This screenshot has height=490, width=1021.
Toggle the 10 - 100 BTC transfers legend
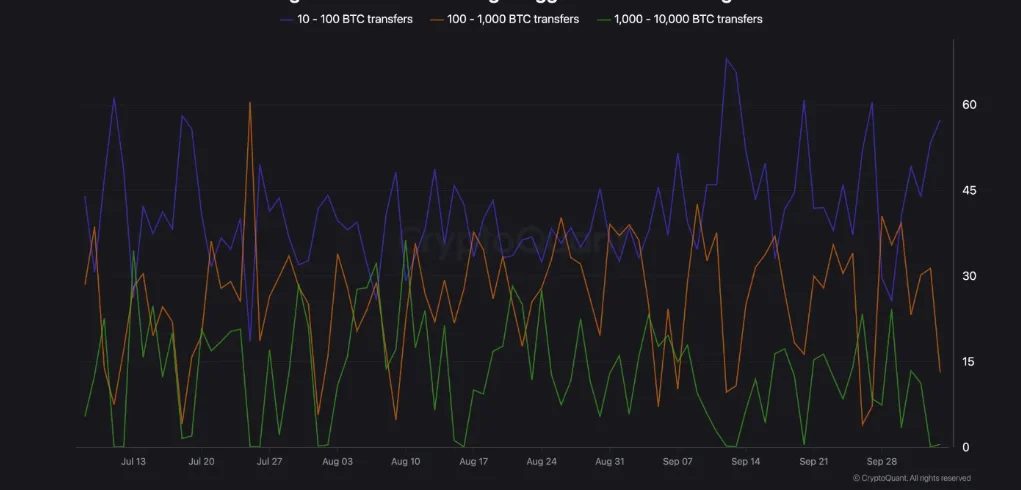coord(346,20)
